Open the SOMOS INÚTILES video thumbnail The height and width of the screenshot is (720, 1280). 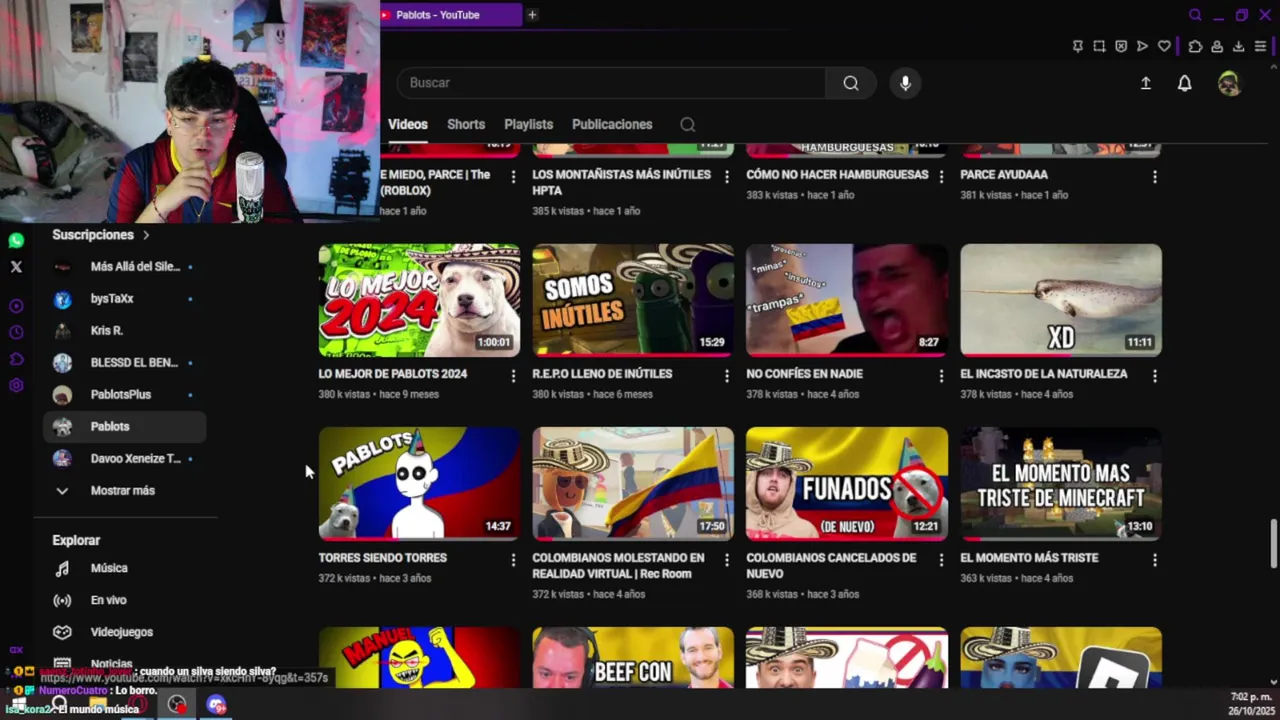[x=633, y=300]
